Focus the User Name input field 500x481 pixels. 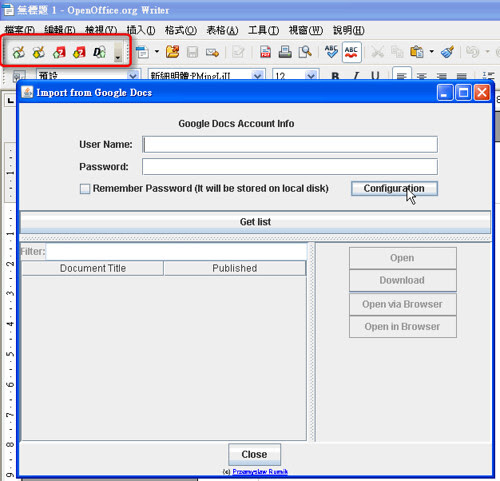[x=290, y=144]
